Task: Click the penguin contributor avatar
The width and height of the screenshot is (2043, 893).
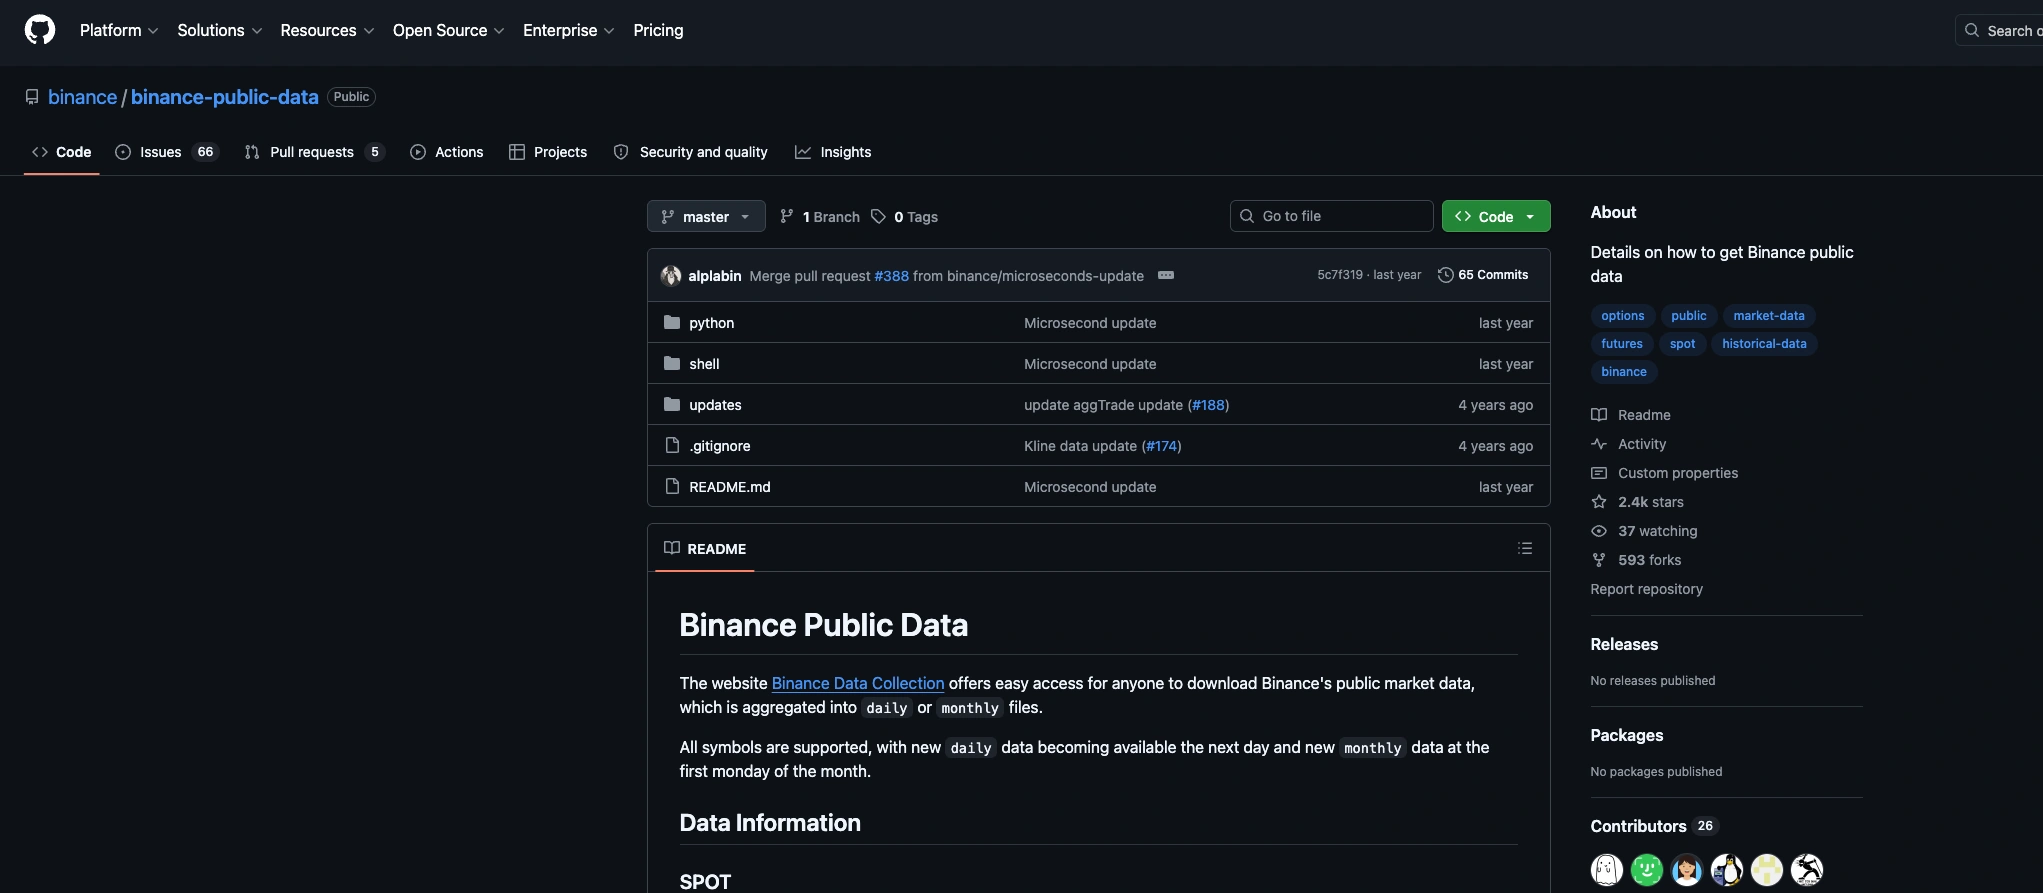Action: [x=1727, y=870]
